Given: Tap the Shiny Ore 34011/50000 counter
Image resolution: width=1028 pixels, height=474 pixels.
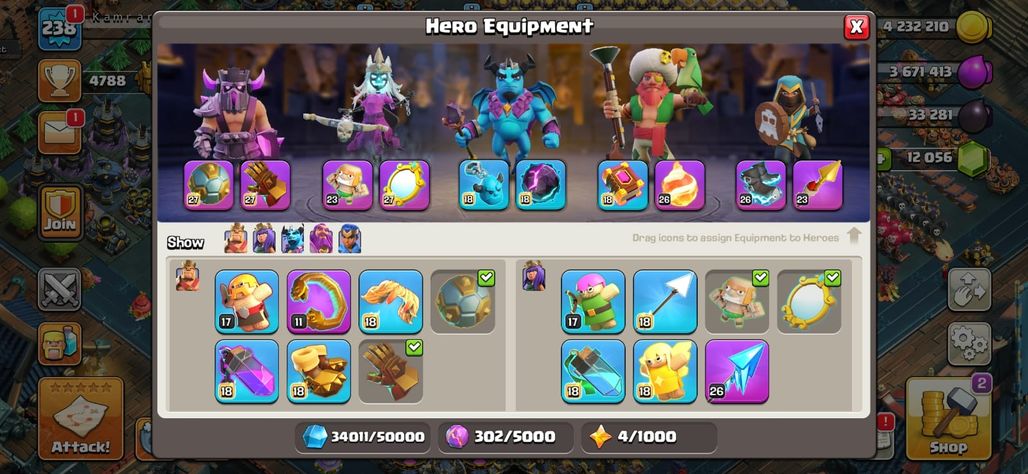Looking at the screenshot, I should 363,437.
